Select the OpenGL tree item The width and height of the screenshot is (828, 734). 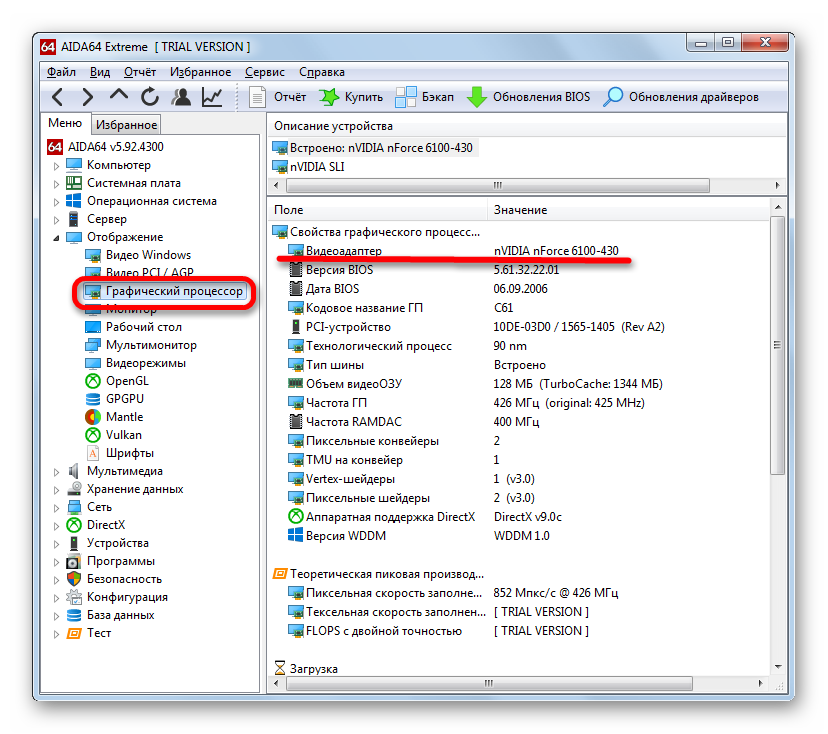pyautogui.click(x=127, y=381)
